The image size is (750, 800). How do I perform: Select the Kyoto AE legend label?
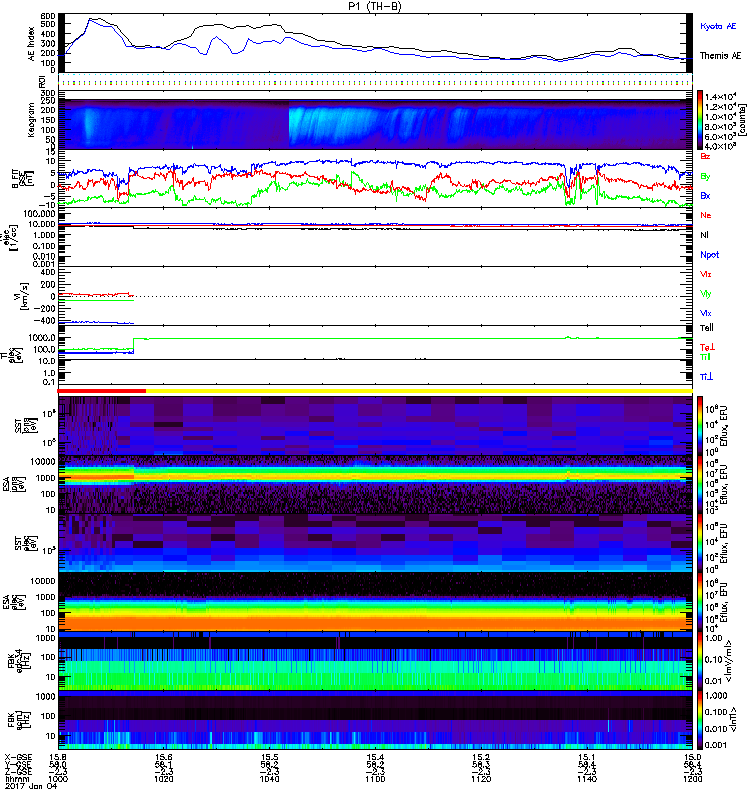718,27
